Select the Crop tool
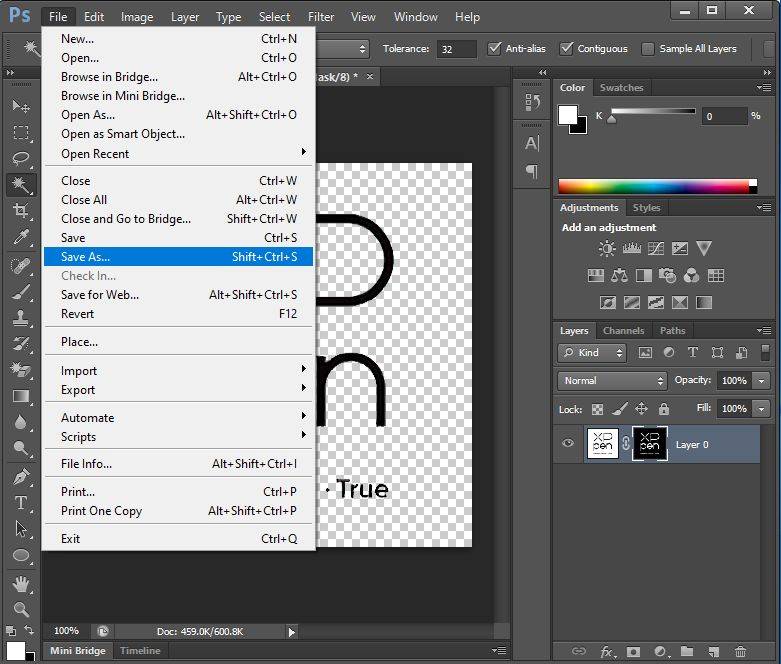Viewport: 781px width, 664px height. 20,211
